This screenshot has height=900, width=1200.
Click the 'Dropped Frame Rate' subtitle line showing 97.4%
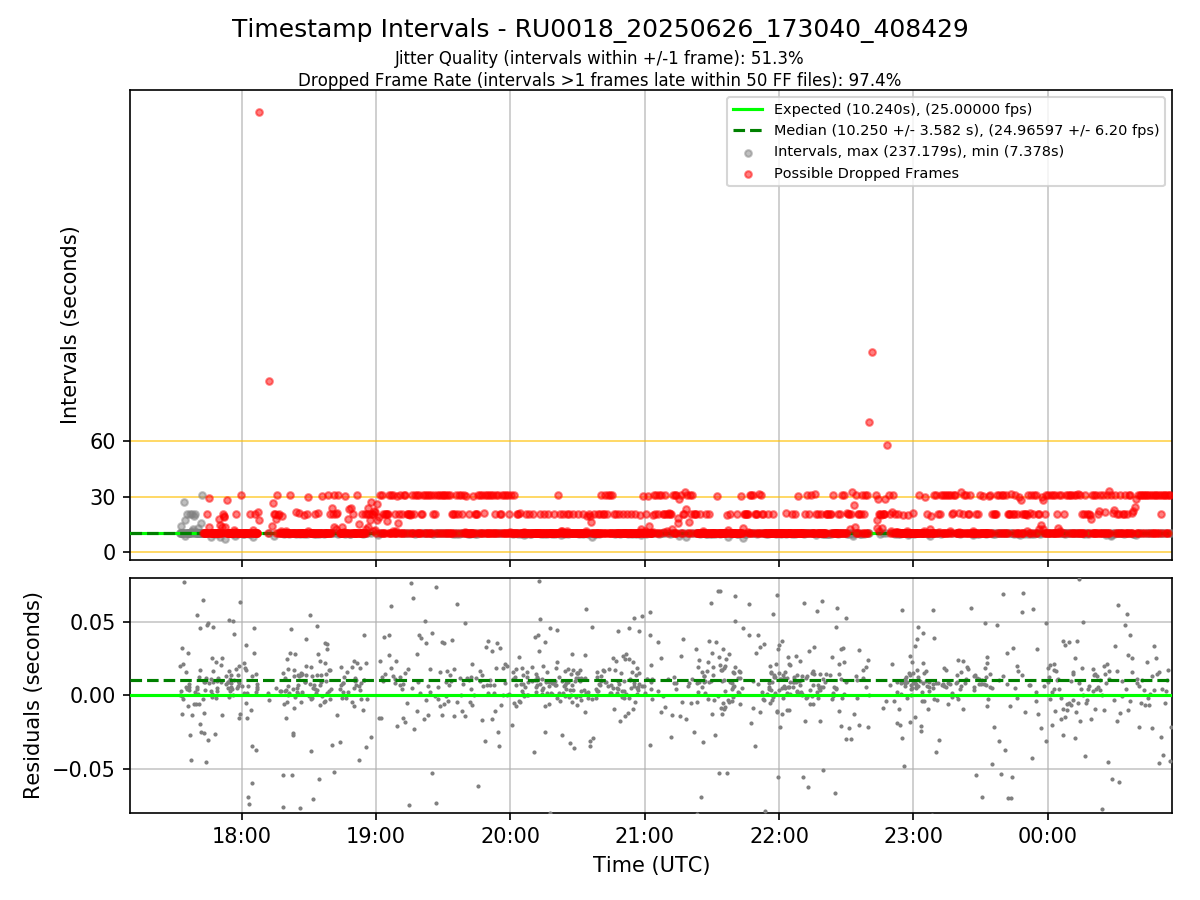(600, 80)
